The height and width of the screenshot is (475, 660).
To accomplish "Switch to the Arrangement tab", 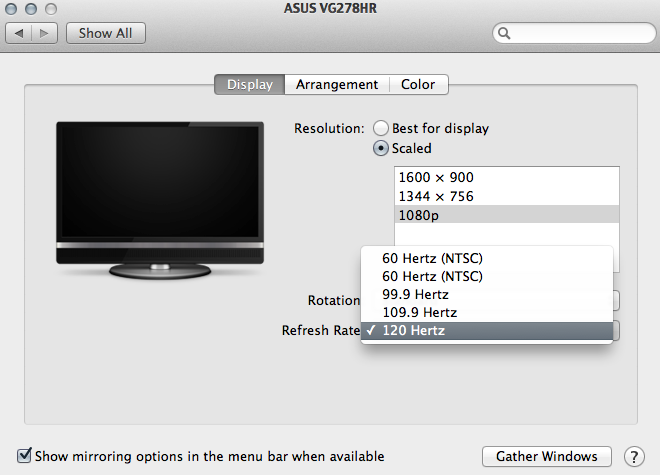I will click(x=337, y=85).
